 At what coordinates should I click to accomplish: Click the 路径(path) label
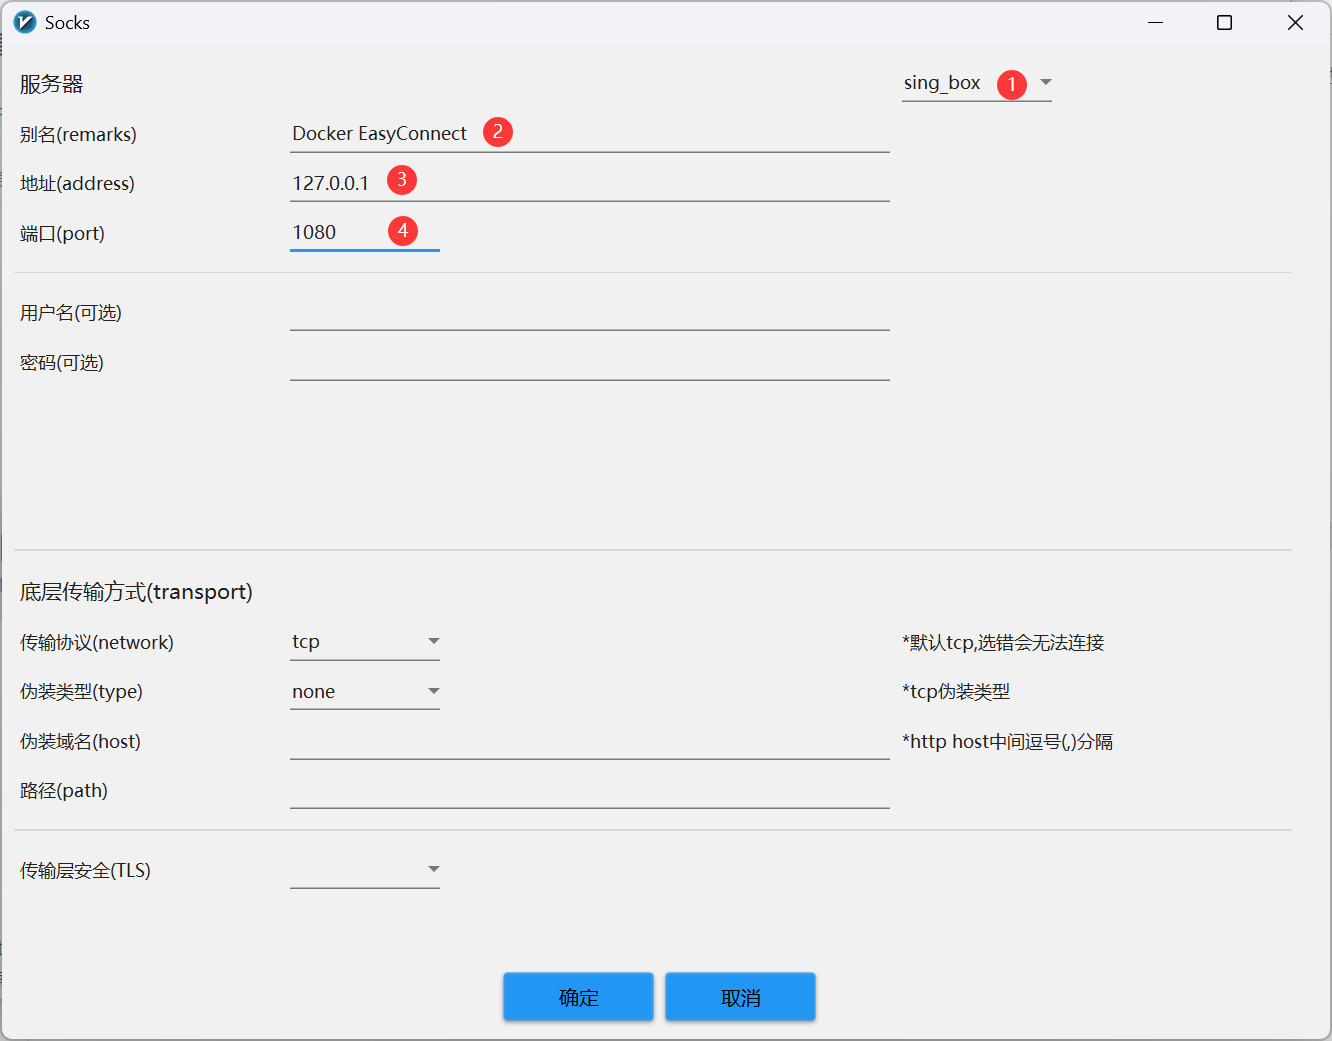coord(64,790)
